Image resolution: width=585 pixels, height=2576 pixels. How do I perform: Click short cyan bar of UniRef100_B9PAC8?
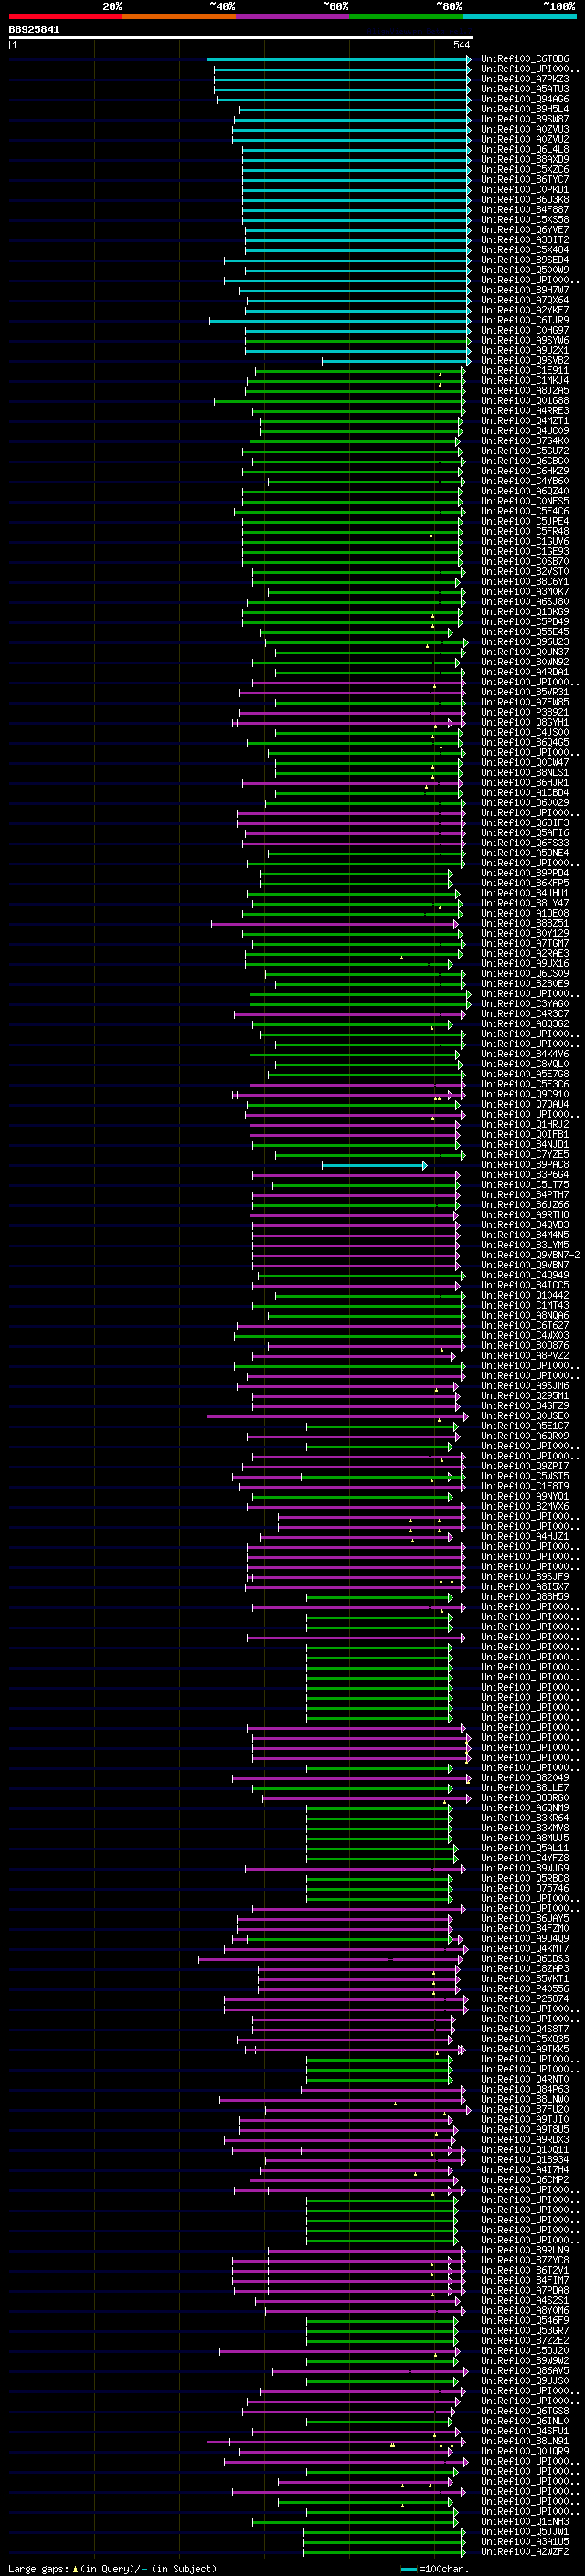pos(374,1165)
